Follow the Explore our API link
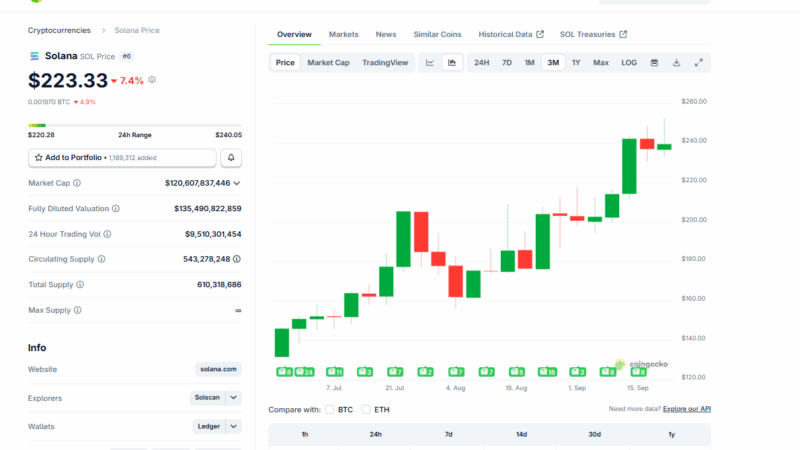800x450 pixels. (x=687, y=409)
